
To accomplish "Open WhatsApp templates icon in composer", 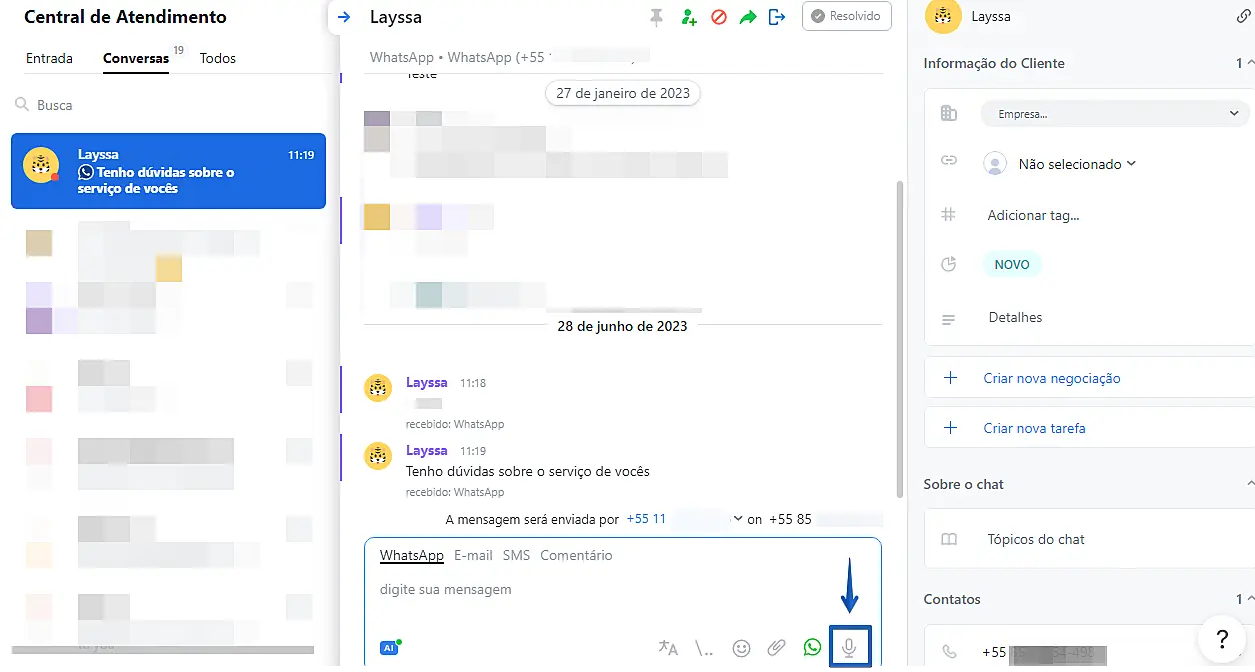I will point(812,648).
